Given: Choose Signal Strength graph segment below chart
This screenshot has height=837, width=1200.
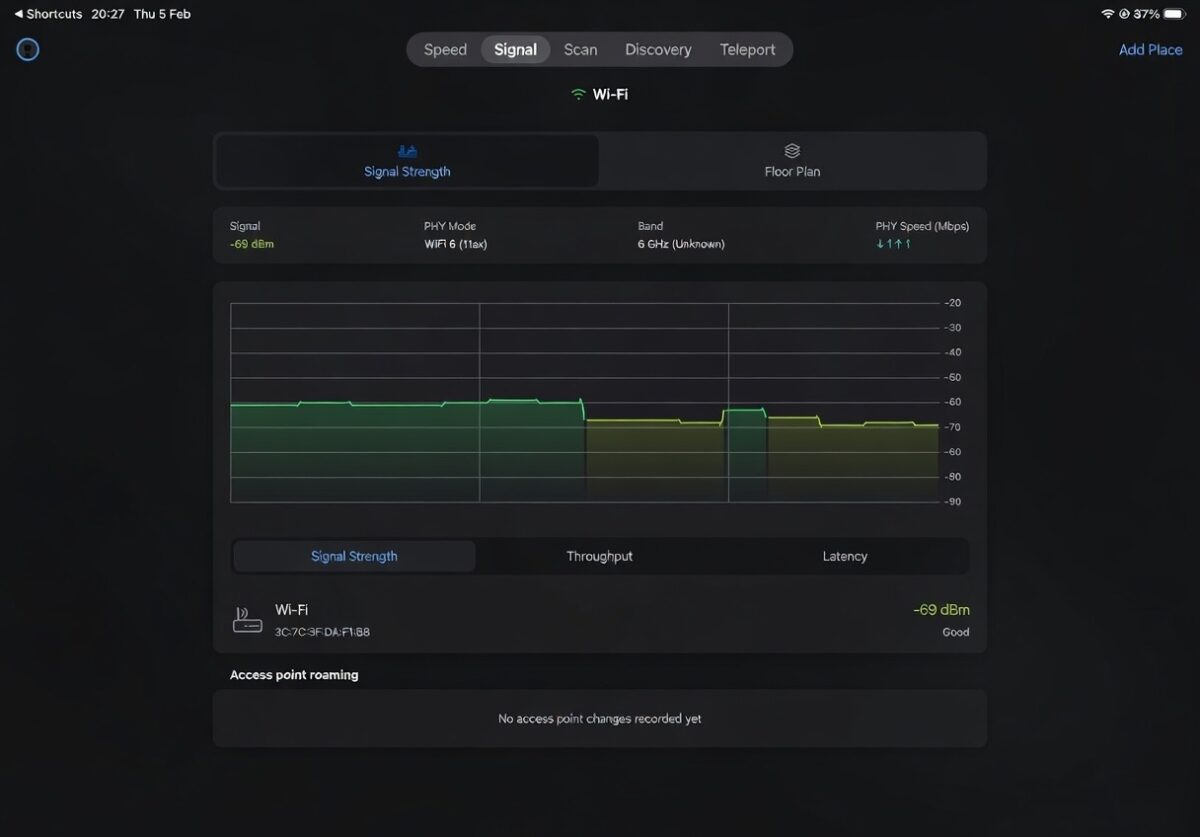Looking at the screenshot, I should point(354,556).
